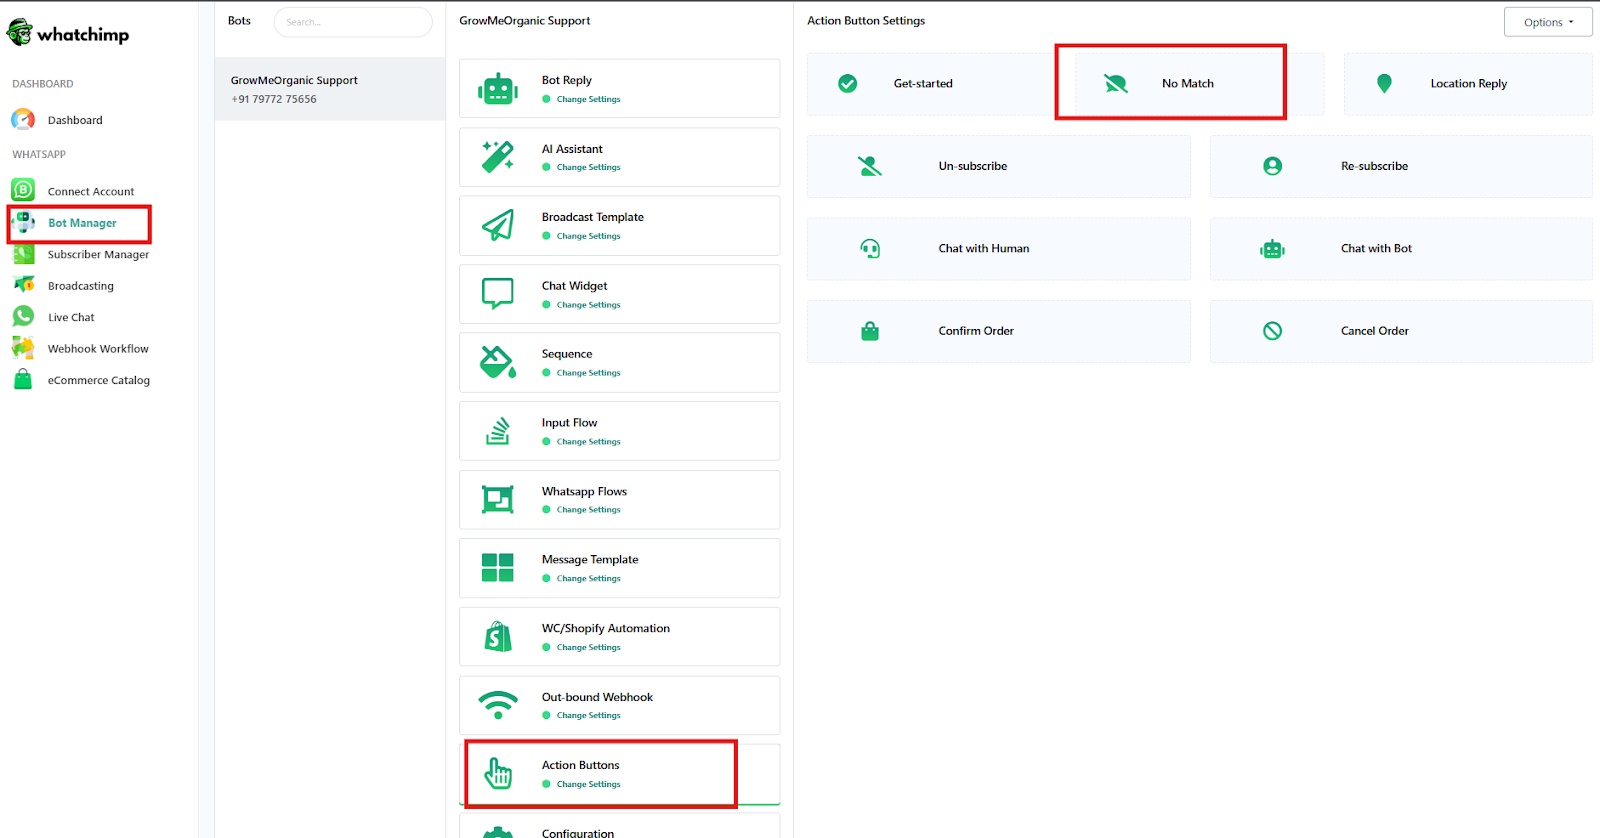1600x838 pixels.
Task: Click the WC/Shopify Automation Shopify icon
Action: 498,636
